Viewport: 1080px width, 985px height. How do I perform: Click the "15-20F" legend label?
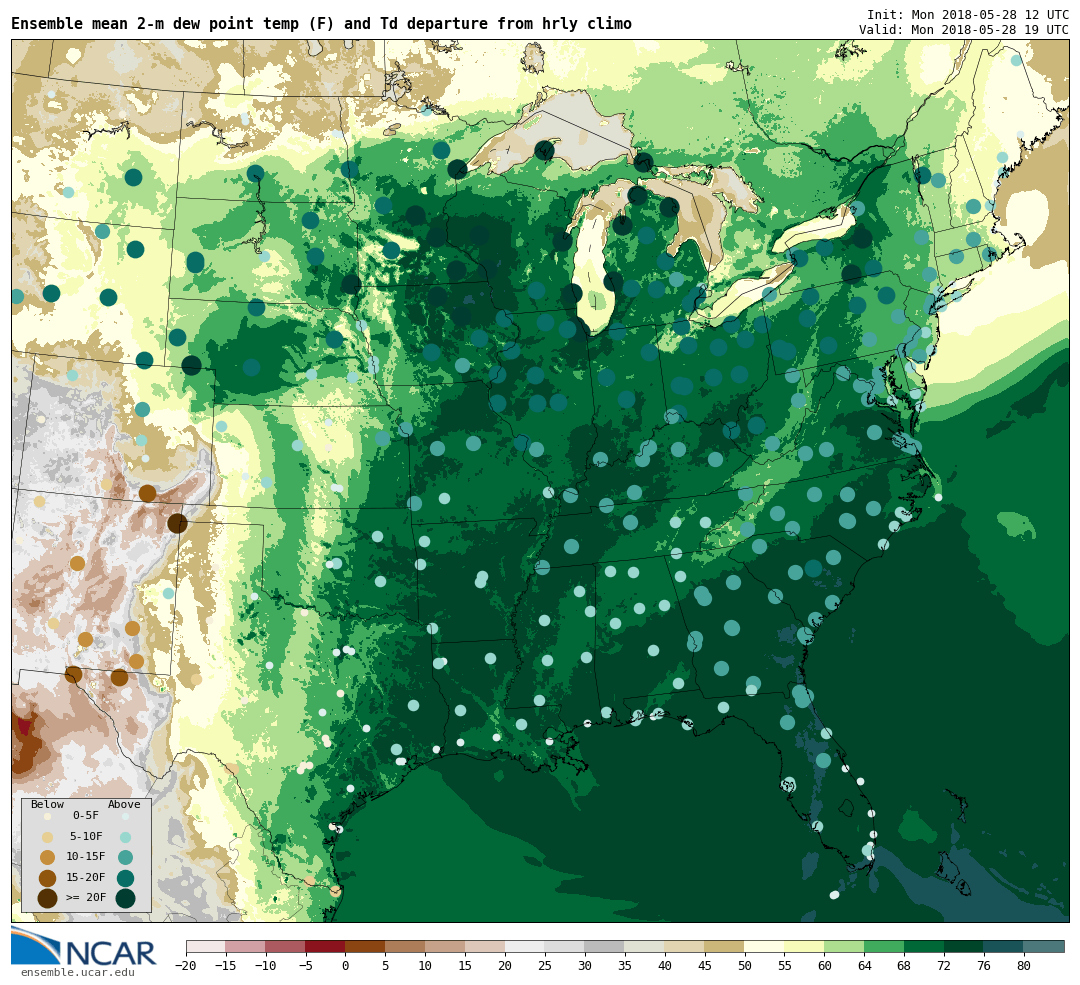86,878
